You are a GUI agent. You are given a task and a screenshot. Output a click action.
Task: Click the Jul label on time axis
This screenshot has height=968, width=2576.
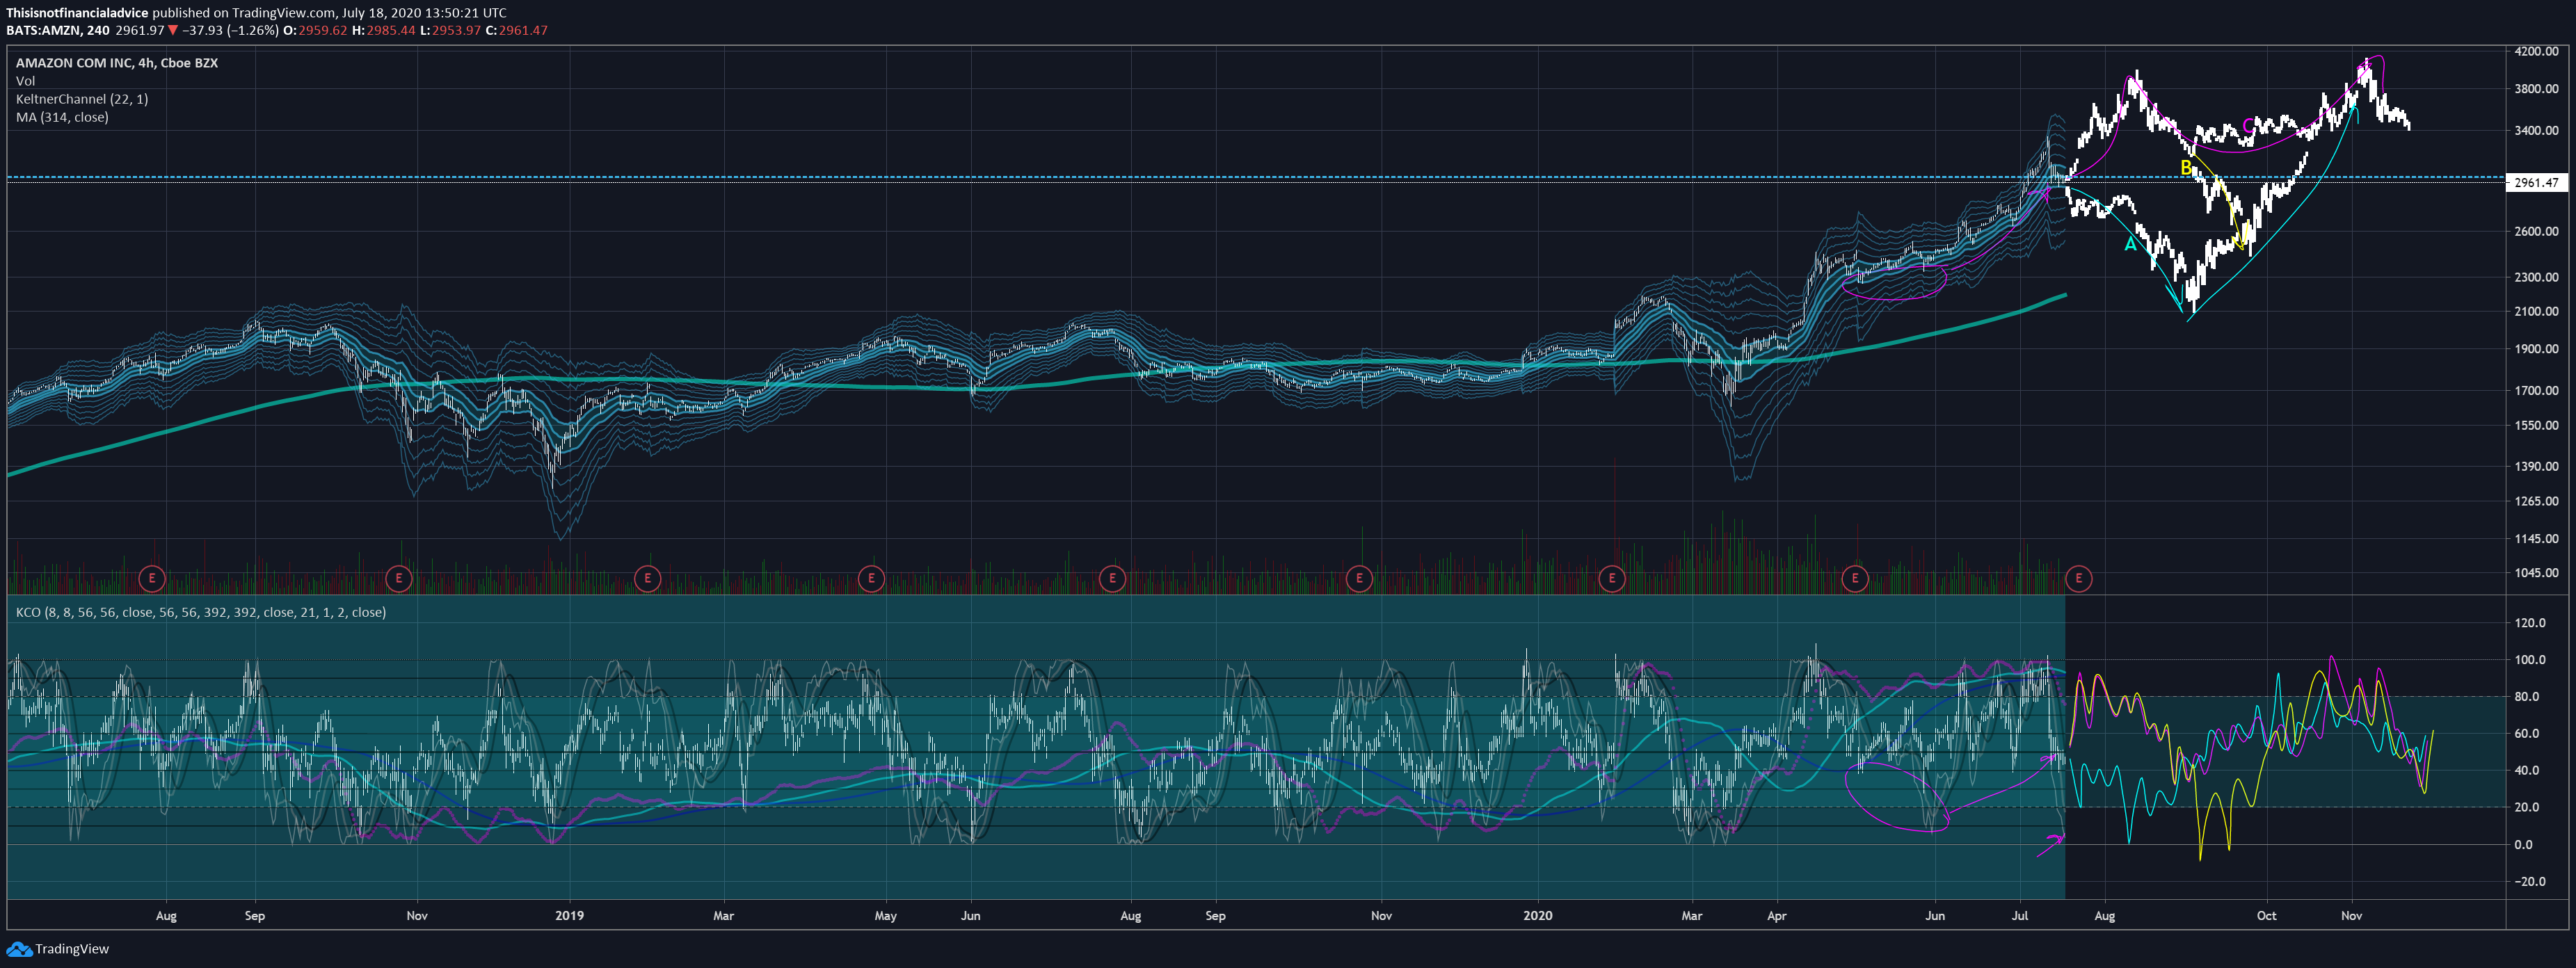(x=2020, y=915)
